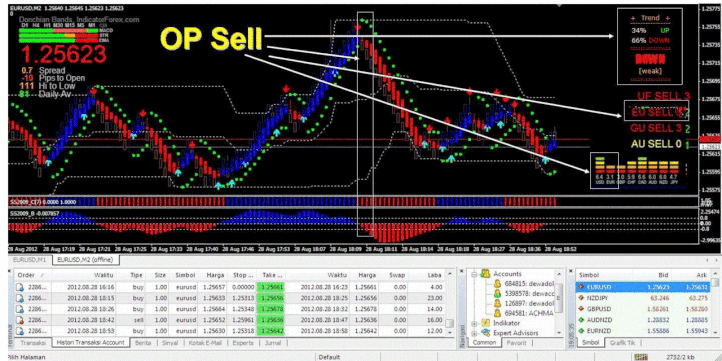The image size is (722, 361).
Task: Click the red sell order icon at 18:42
Action: [x=20, y=320]
